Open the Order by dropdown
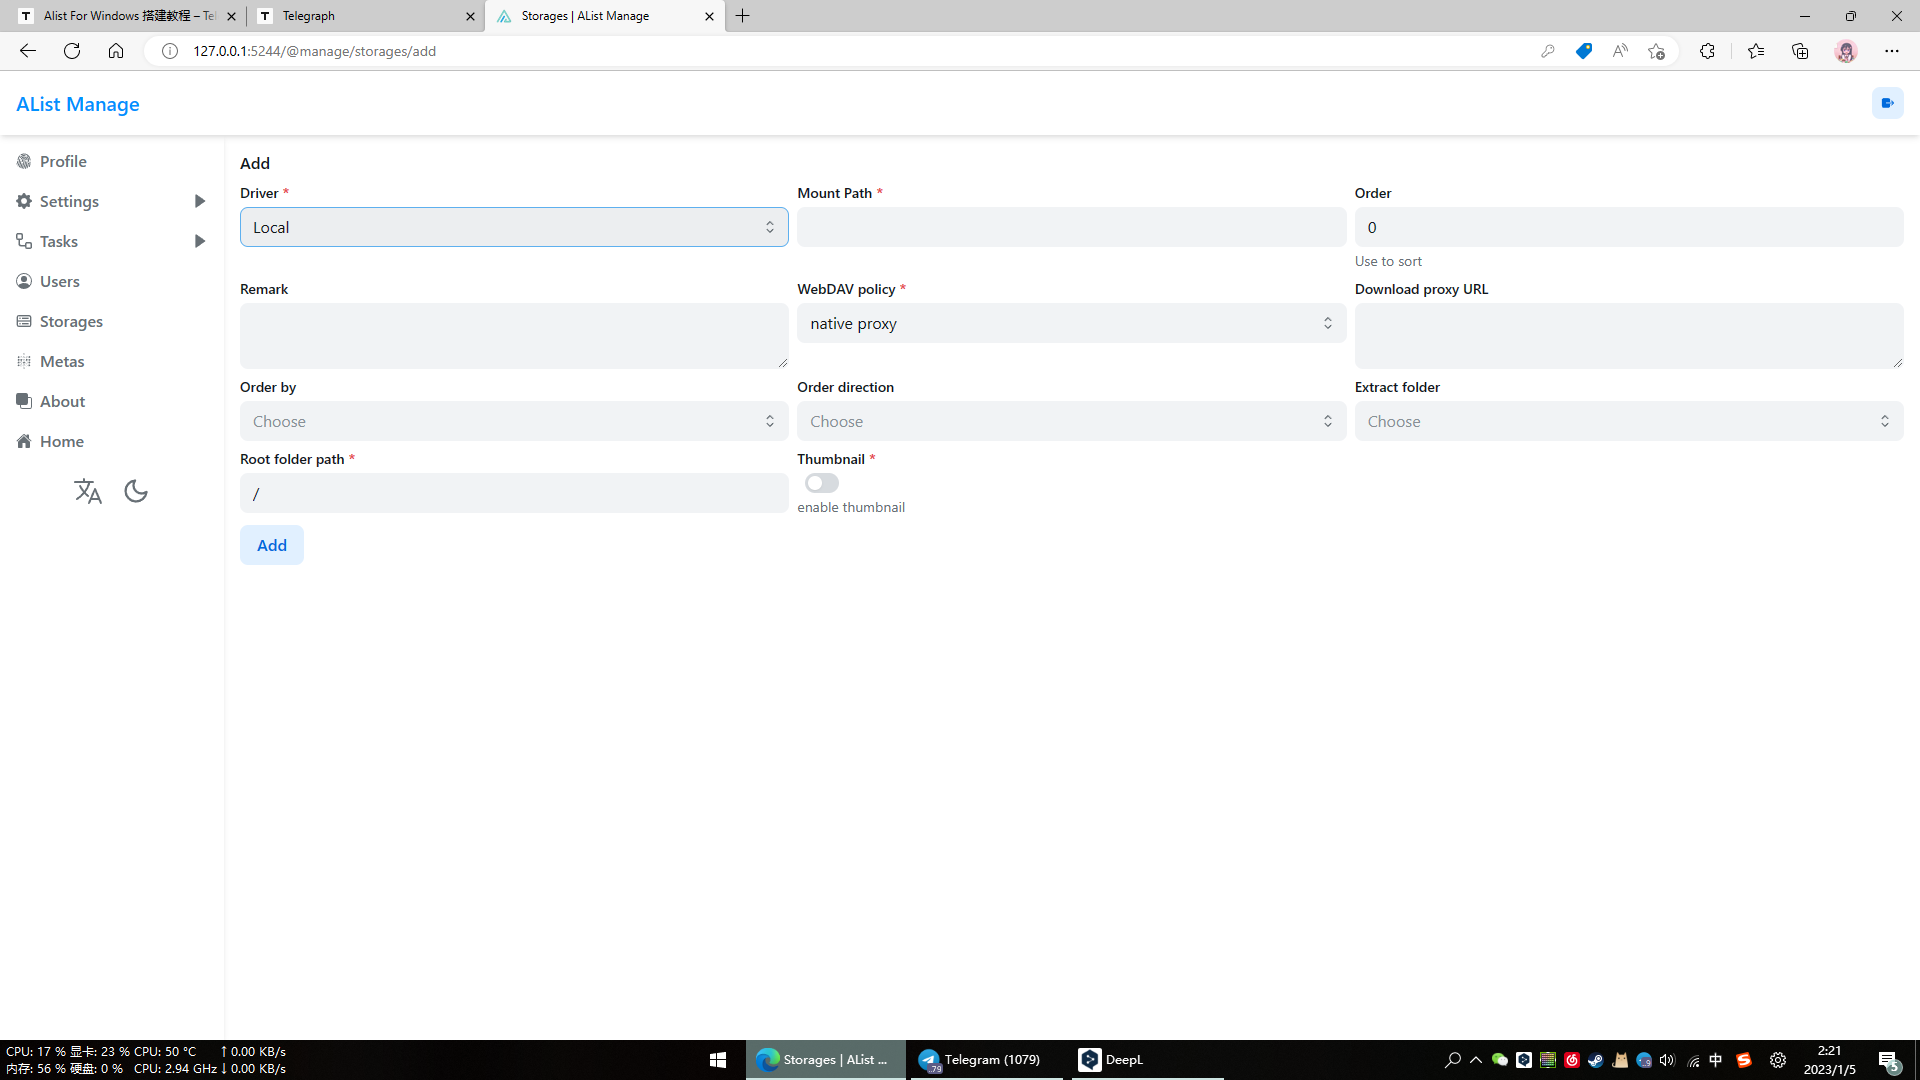The image size is (1920, 1080). (513, 421)
